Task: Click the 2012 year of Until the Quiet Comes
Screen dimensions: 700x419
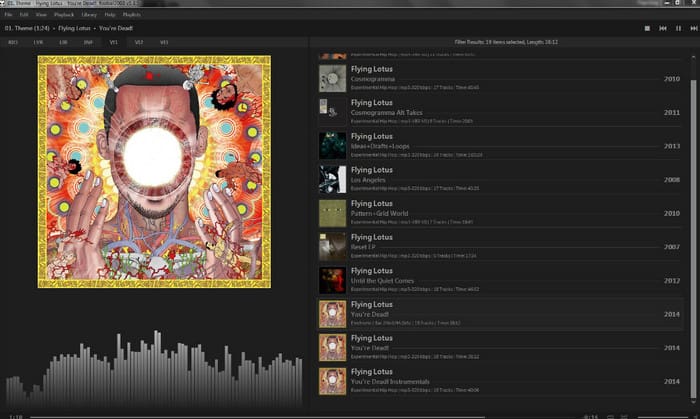Action: (x=671, y=281)
